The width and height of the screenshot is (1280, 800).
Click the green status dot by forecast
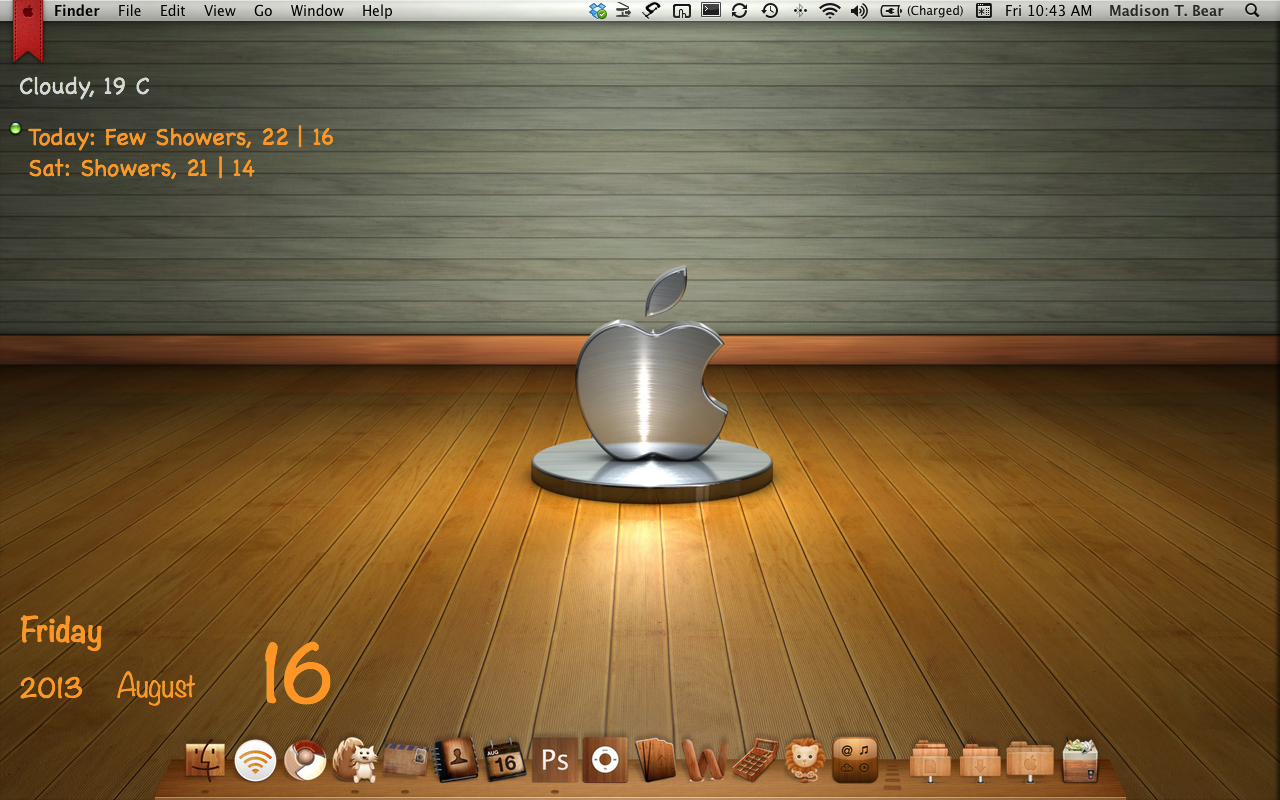pyautogui.click(x=15, y=128)
